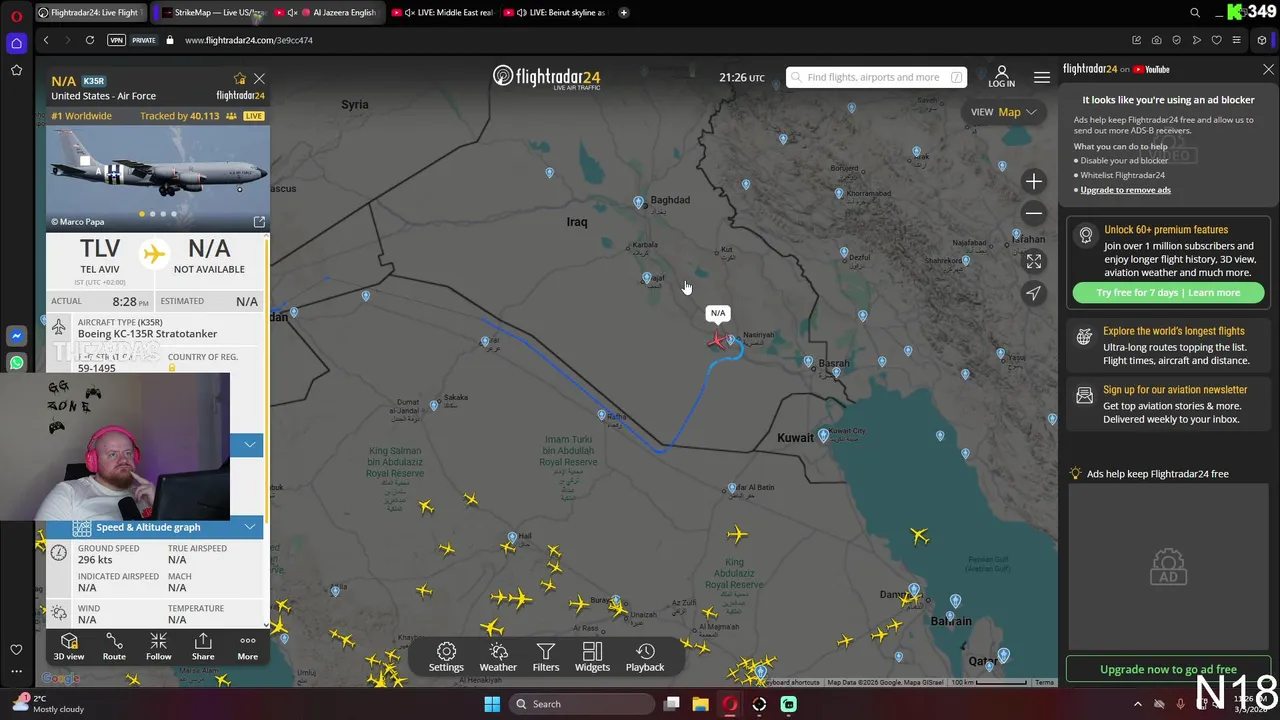Open the More options in flight panel
Screen dimensions: 1280x720
[247, 647]
